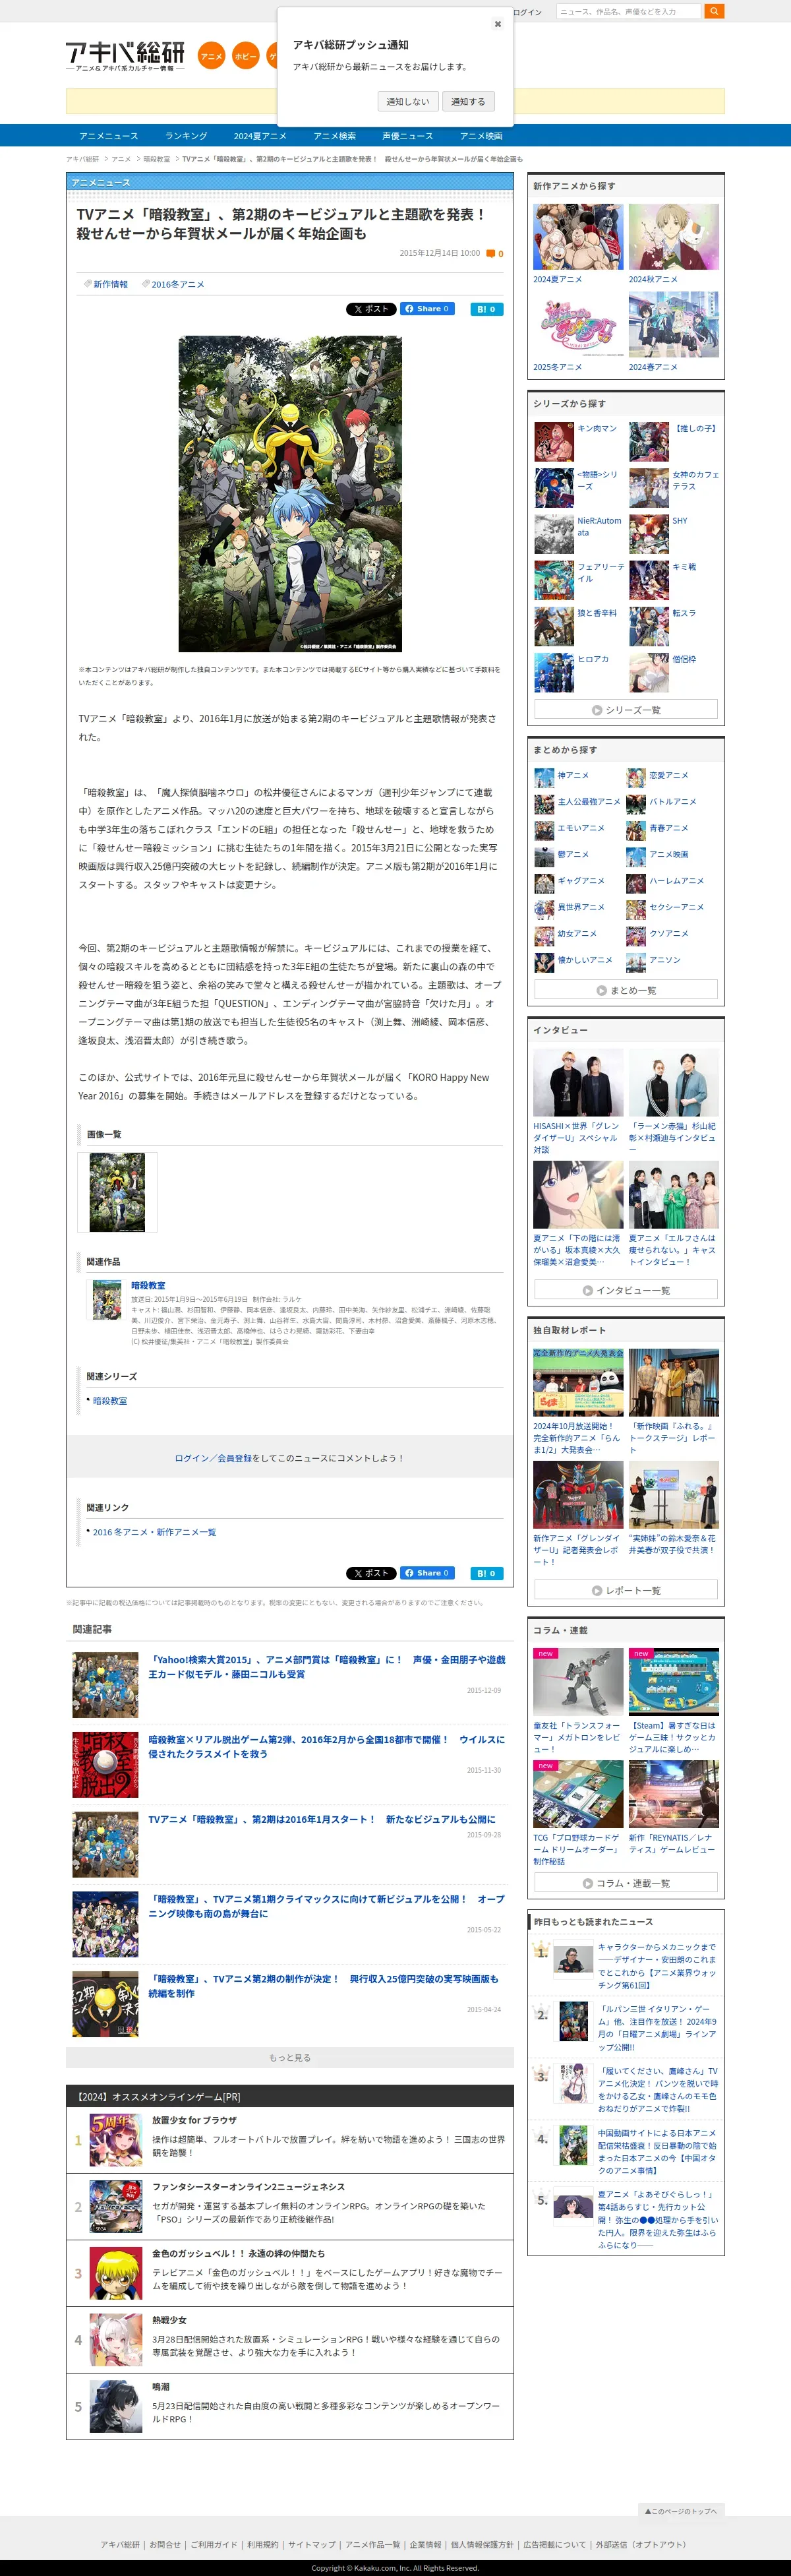
Task: Open rank 1 most-read news item
Action: [625, 1965]
